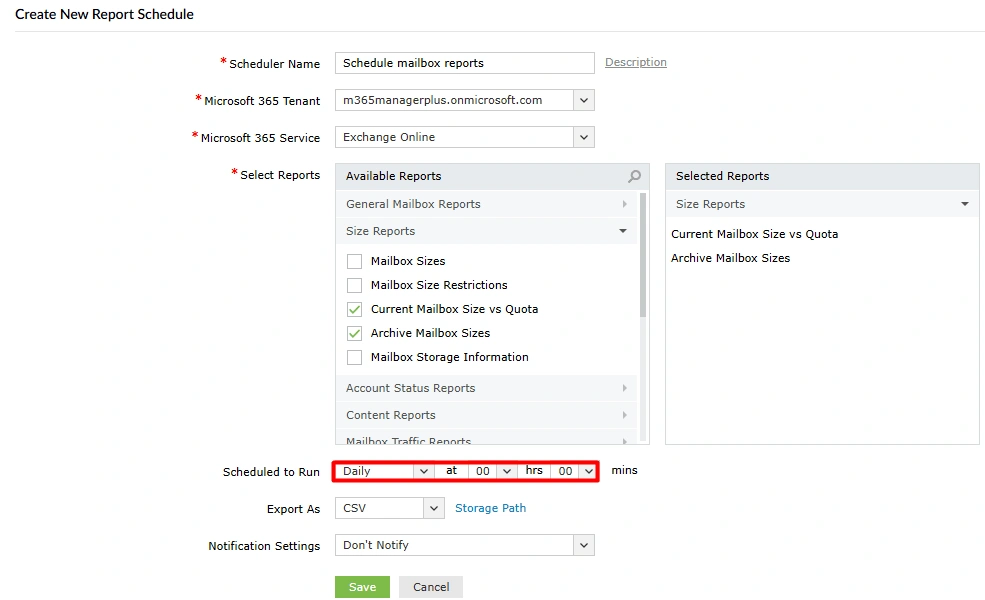The image size is (985, 600).
Task: Open the Microsoft 365 Tenant dropdown
Action: click(583, 100)
